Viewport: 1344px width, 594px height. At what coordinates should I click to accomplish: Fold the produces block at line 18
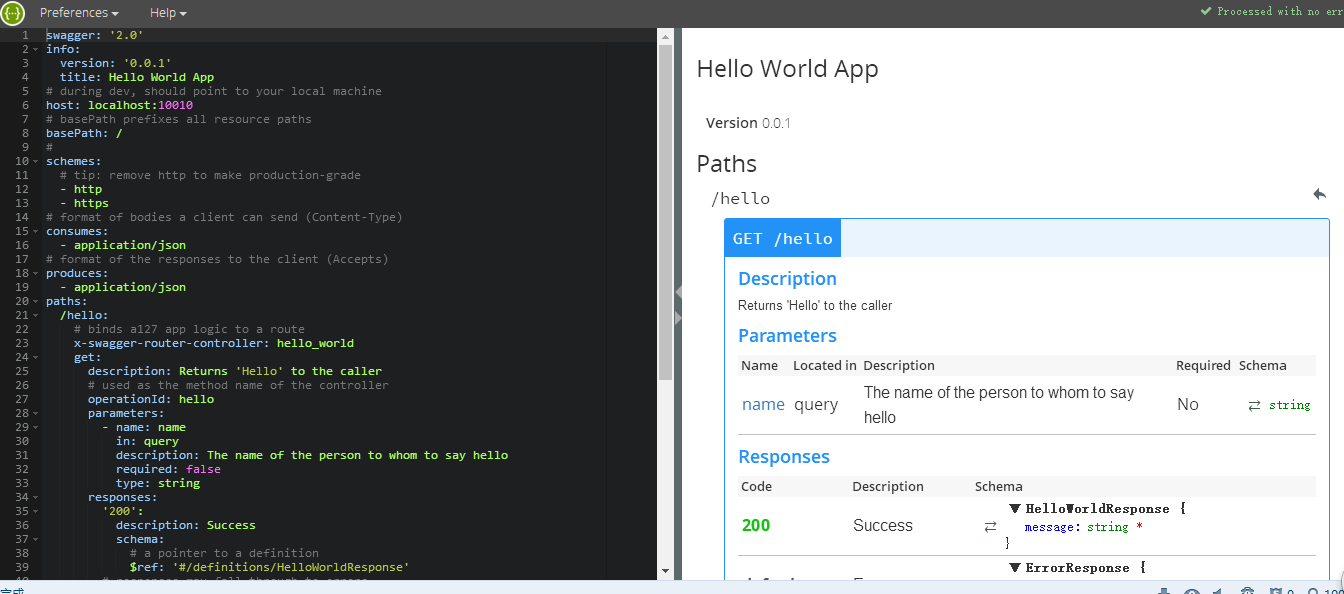tap(37, 273)
